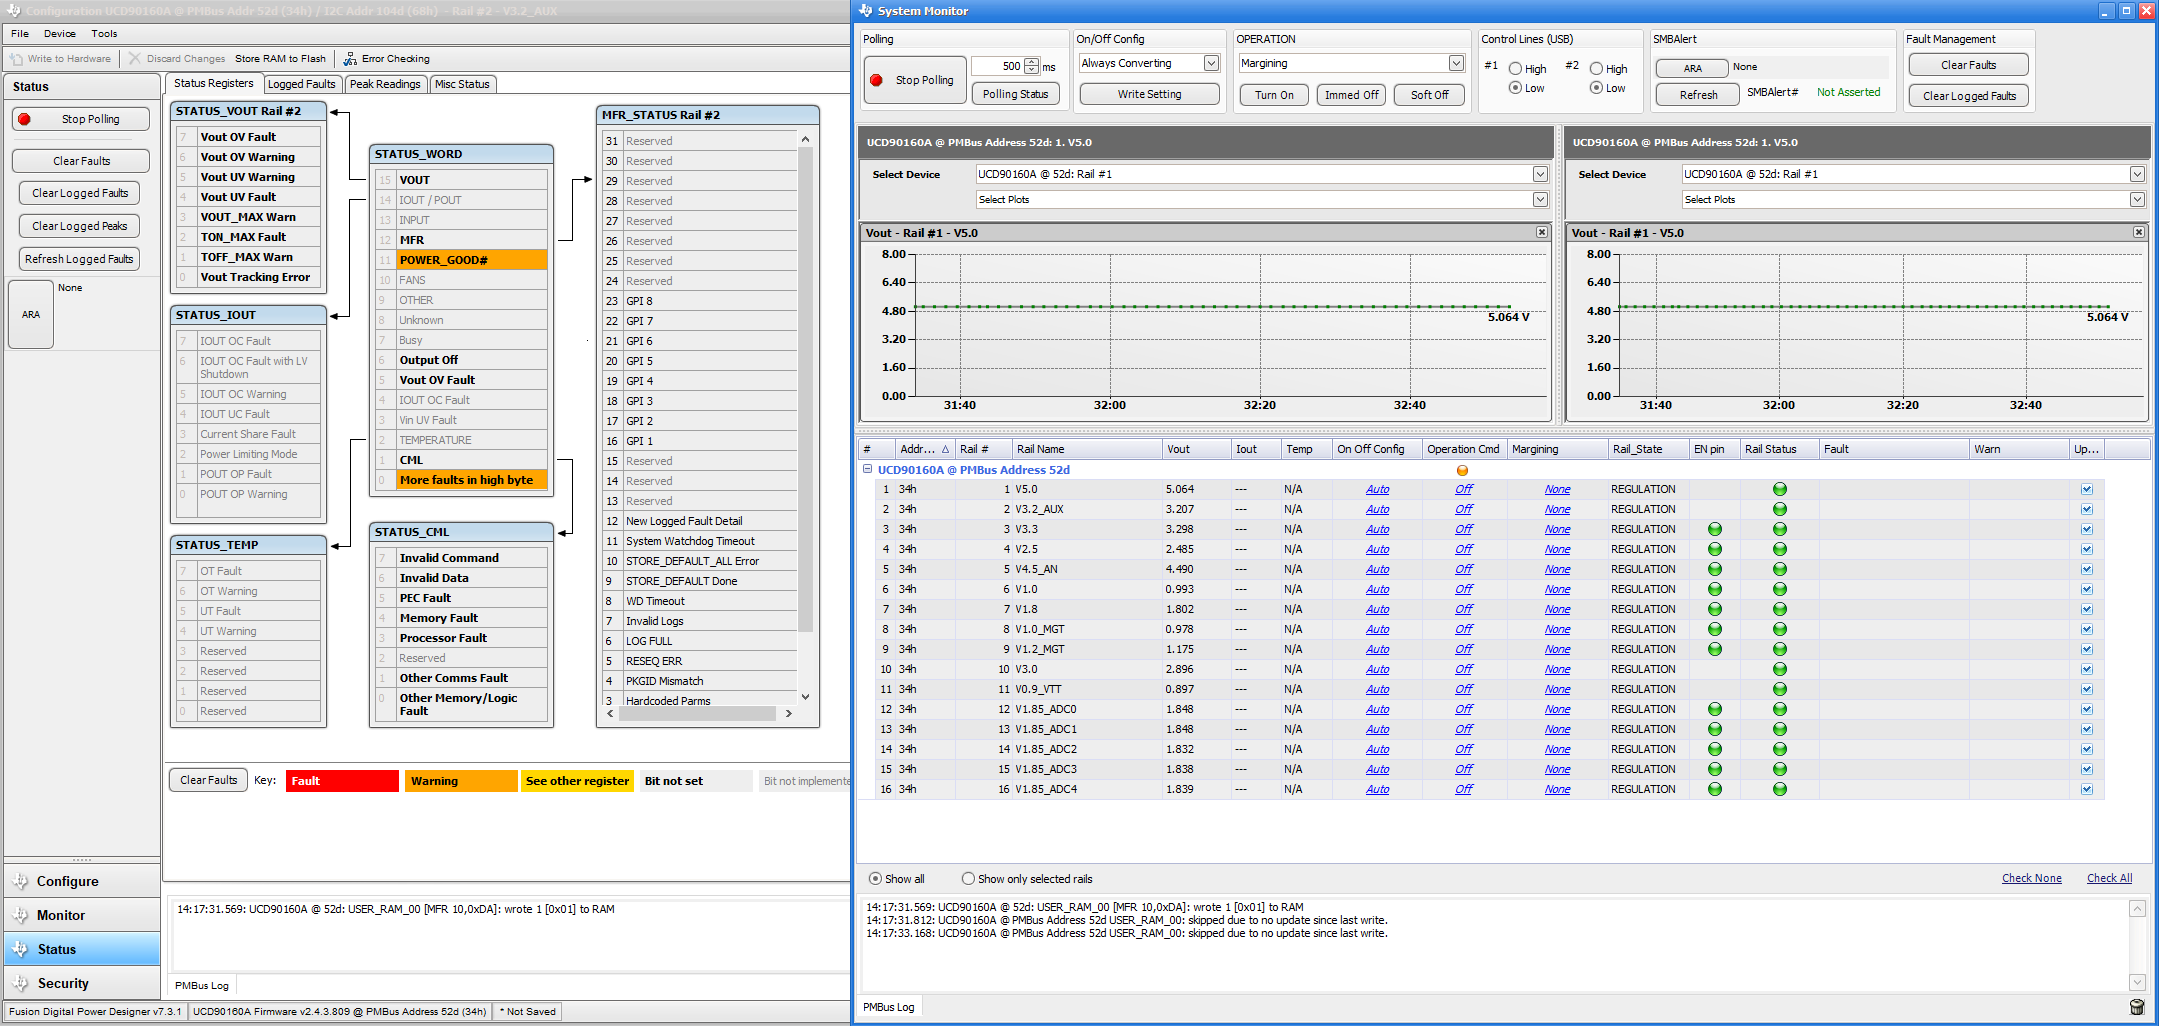
Task: Click the Write to Hardware icon
Action: pyautogui.click(x=17, y=59)
